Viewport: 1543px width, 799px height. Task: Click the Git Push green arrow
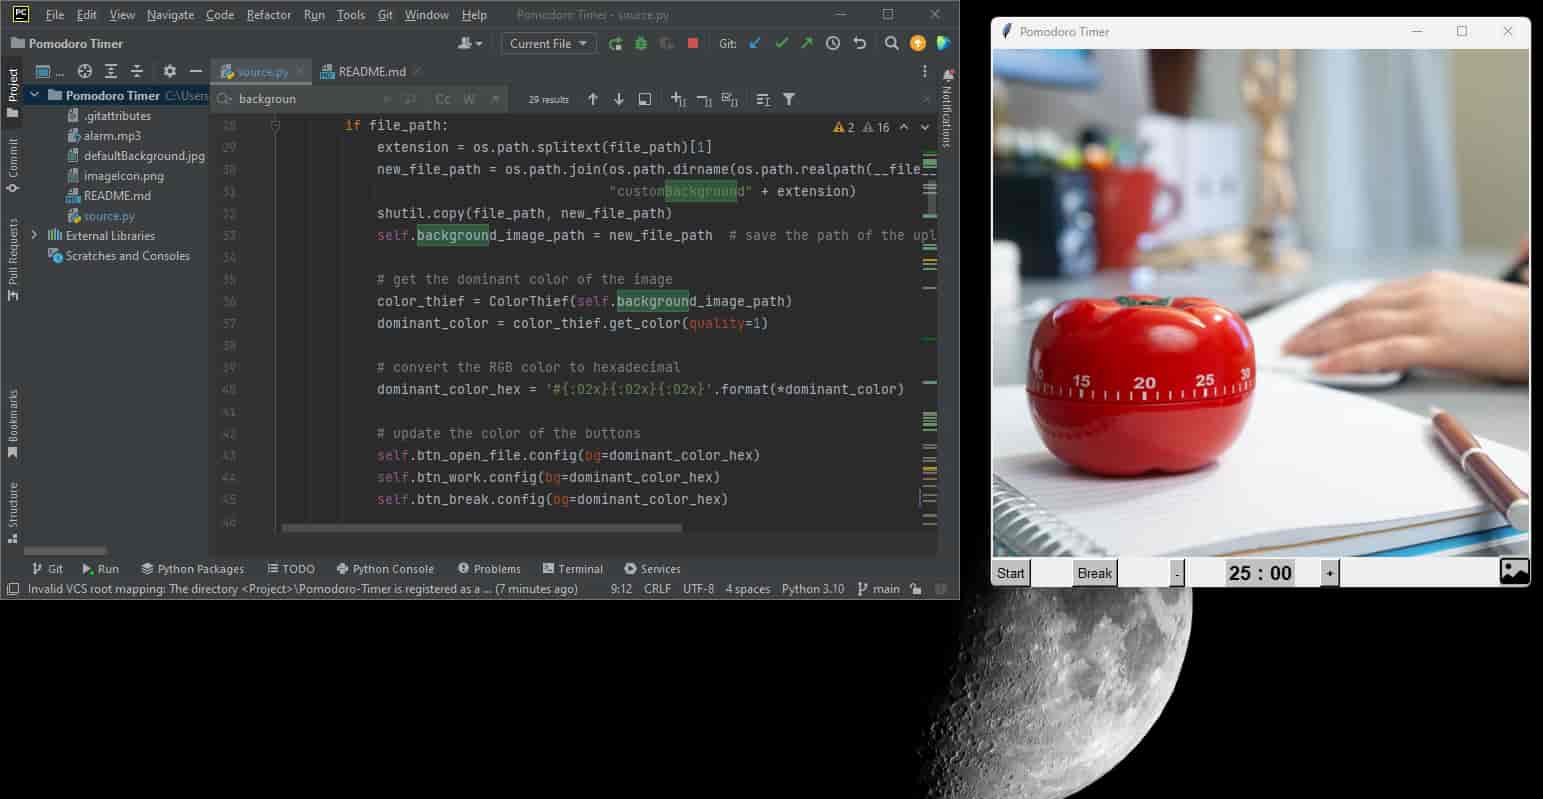807,44
